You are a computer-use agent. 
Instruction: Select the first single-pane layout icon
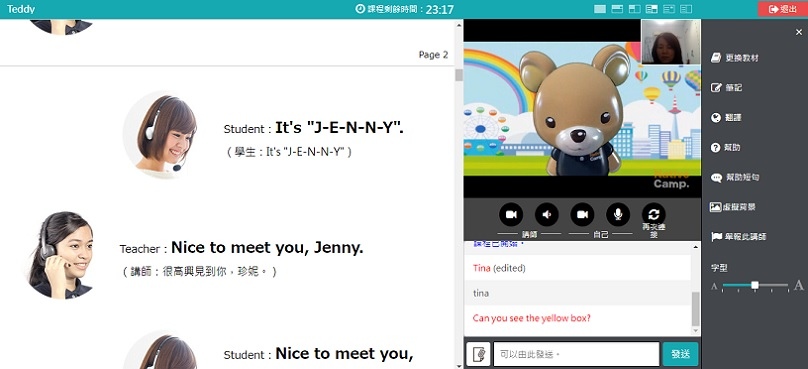pyautogui.click(x=600, y=9)
